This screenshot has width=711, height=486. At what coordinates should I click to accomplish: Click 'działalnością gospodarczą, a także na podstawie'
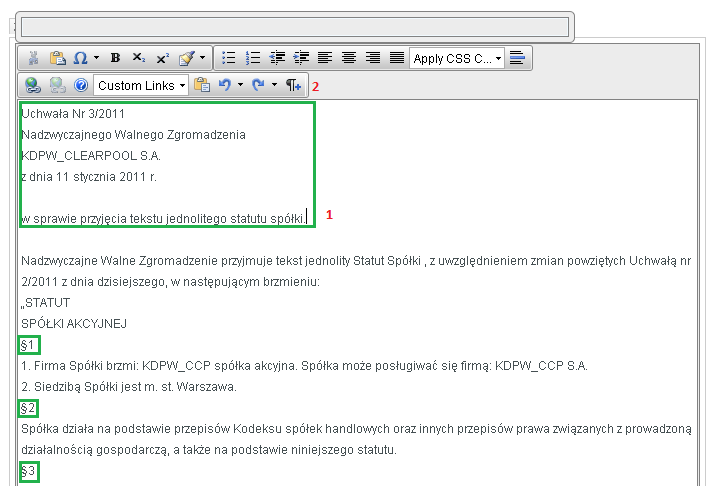click(209, 450)
